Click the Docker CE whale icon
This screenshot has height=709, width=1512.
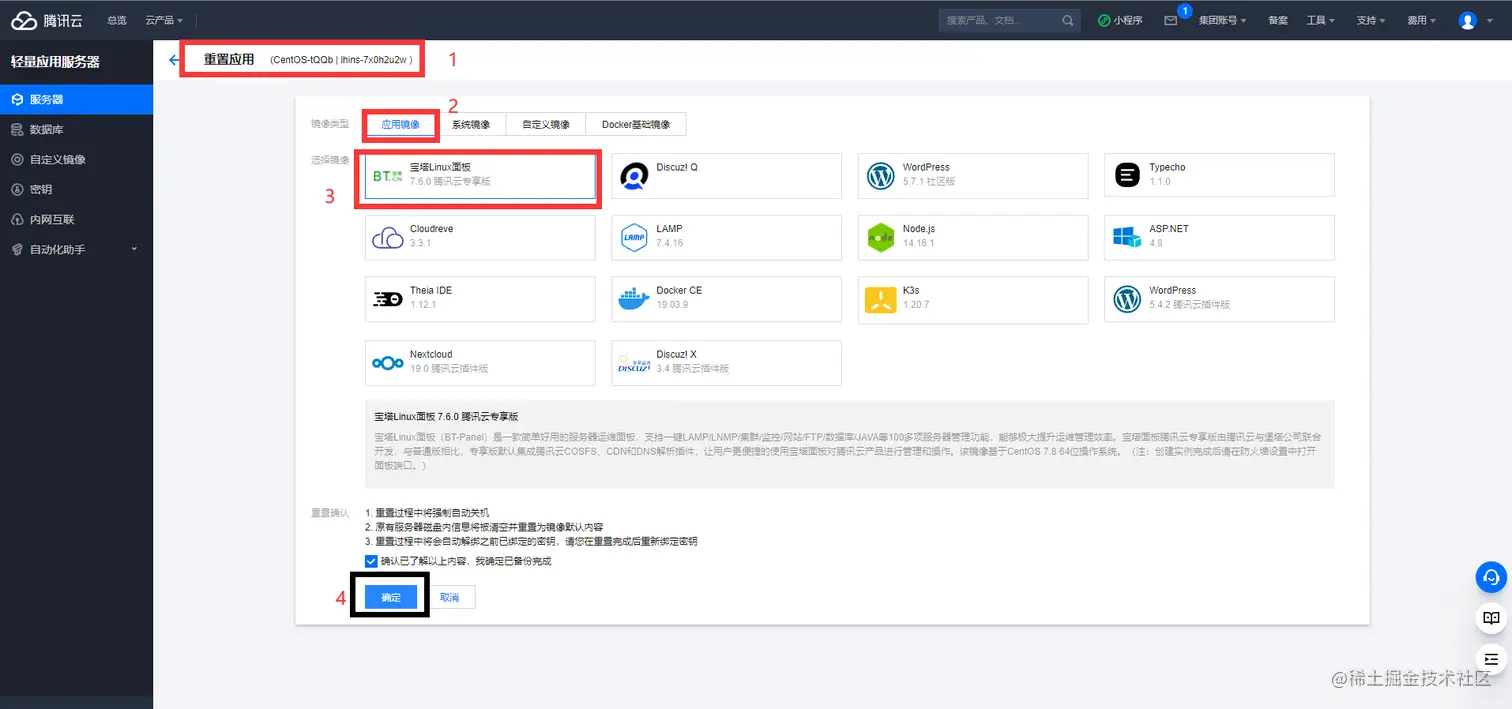[634, 299]
